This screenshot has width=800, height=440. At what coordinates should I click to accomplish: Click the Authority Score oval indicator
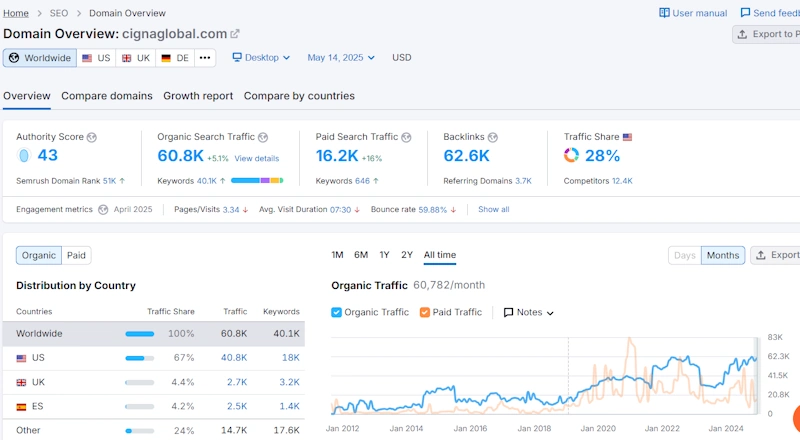23,155
